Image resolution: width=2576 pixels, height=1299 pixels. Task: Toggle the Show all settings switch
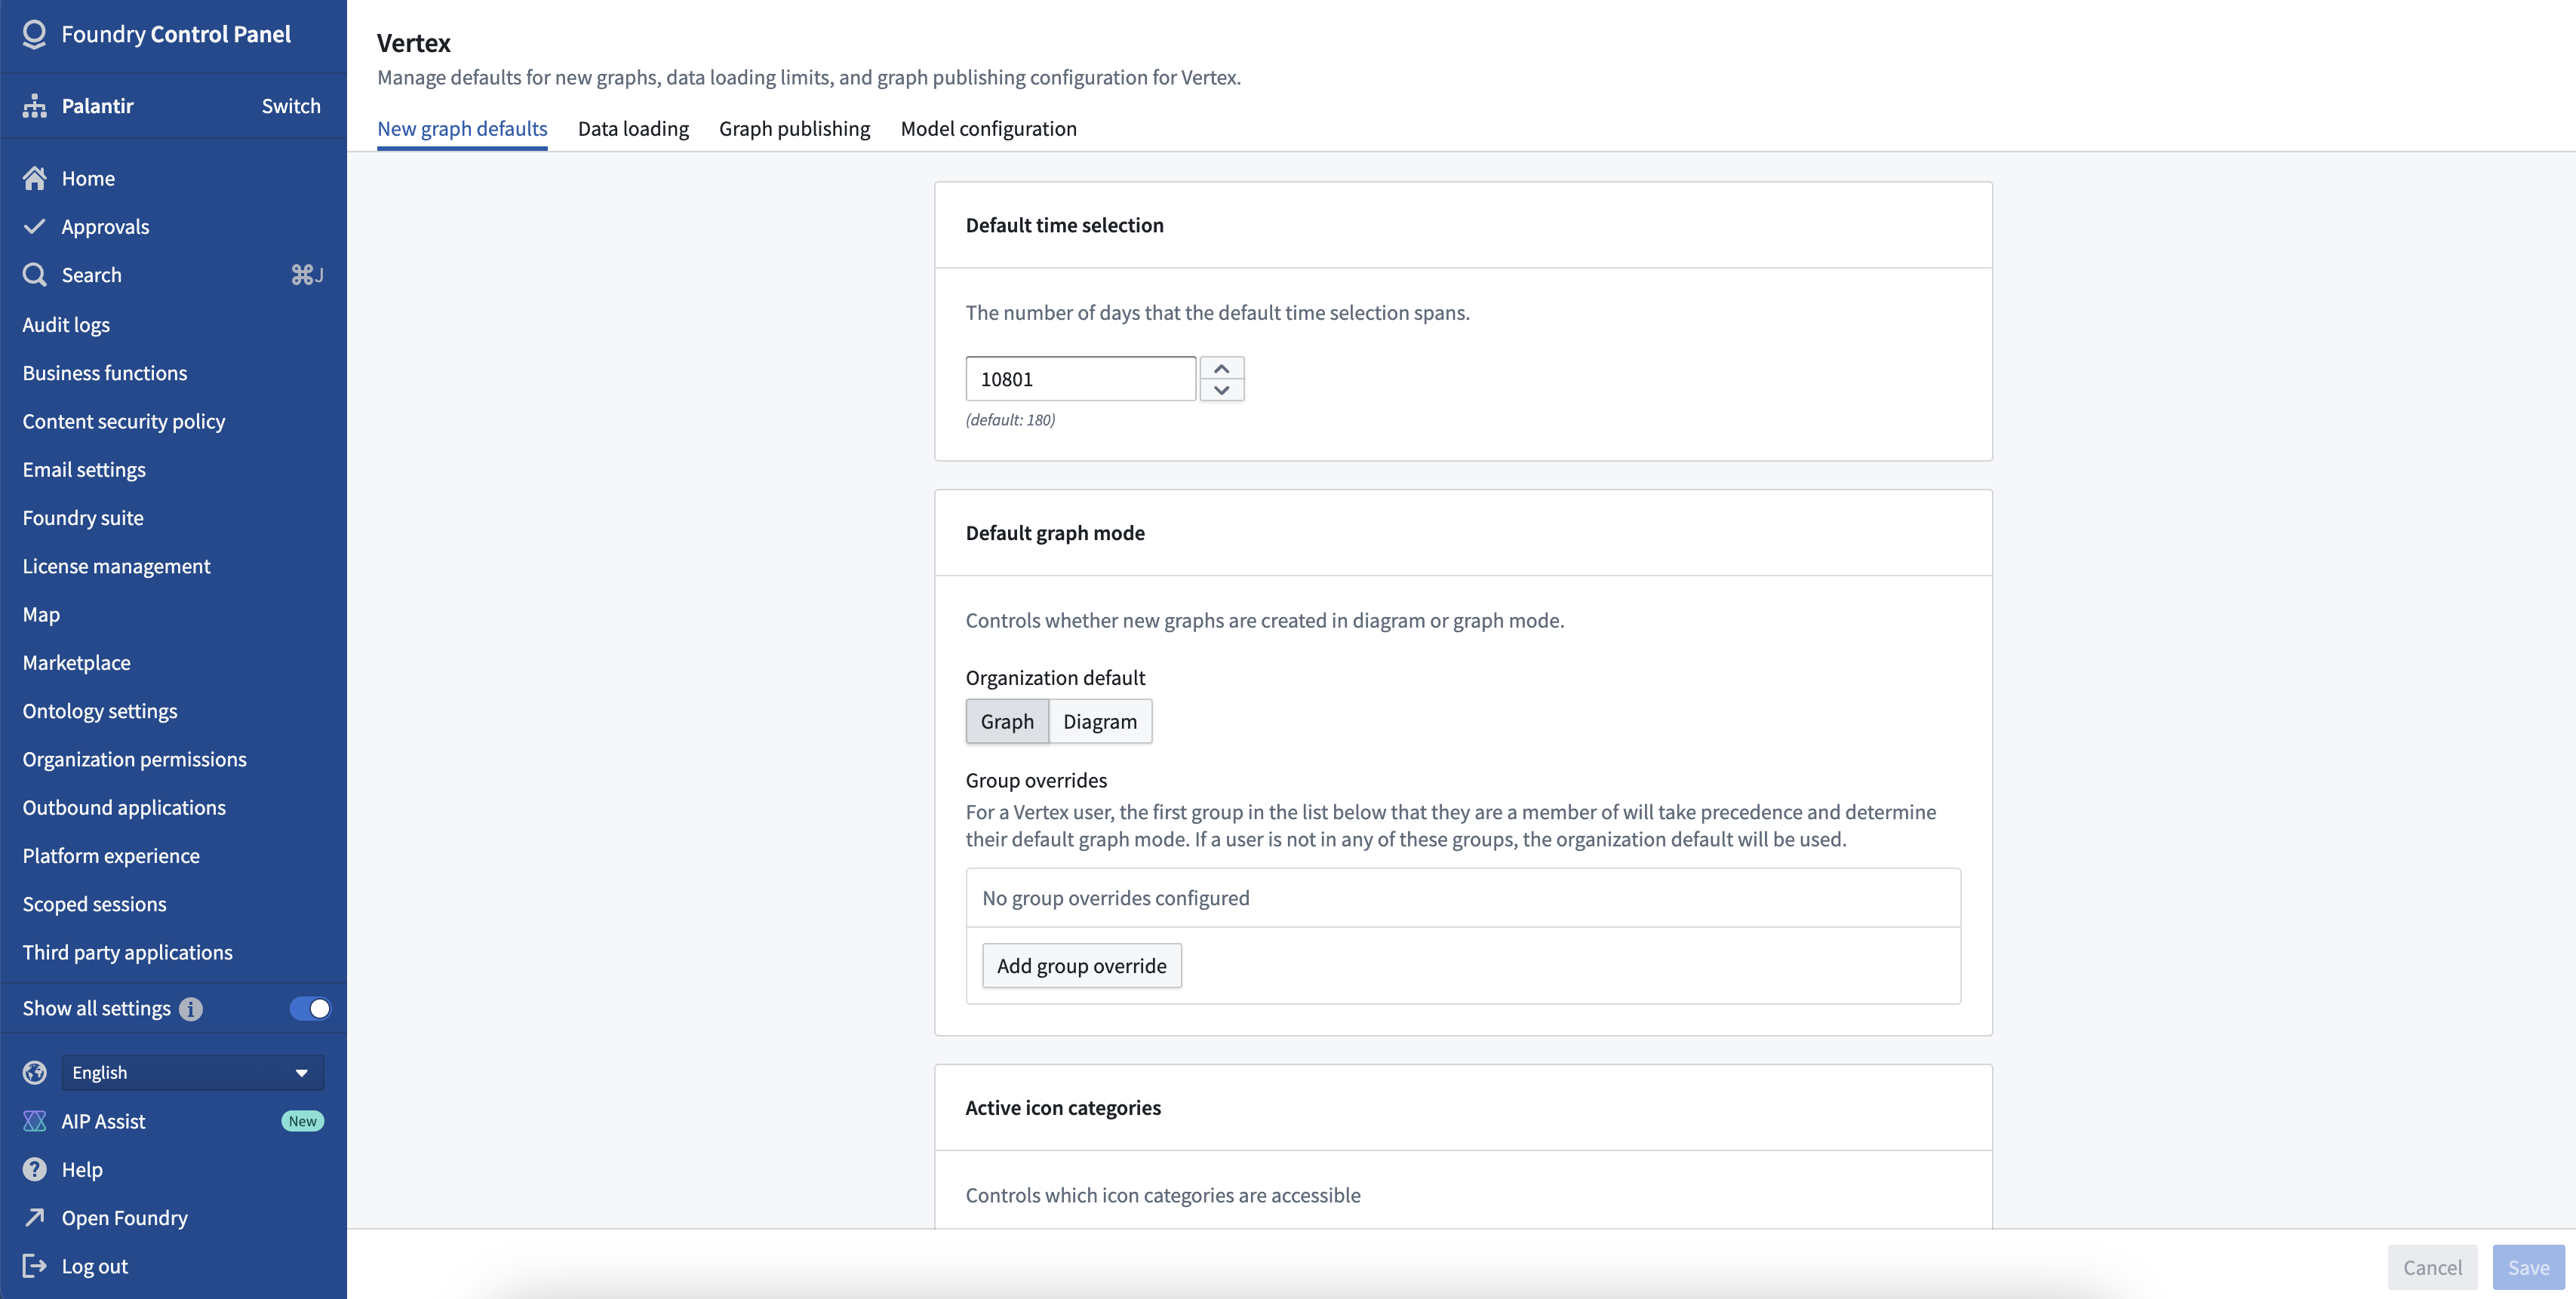pos(310,1008)
